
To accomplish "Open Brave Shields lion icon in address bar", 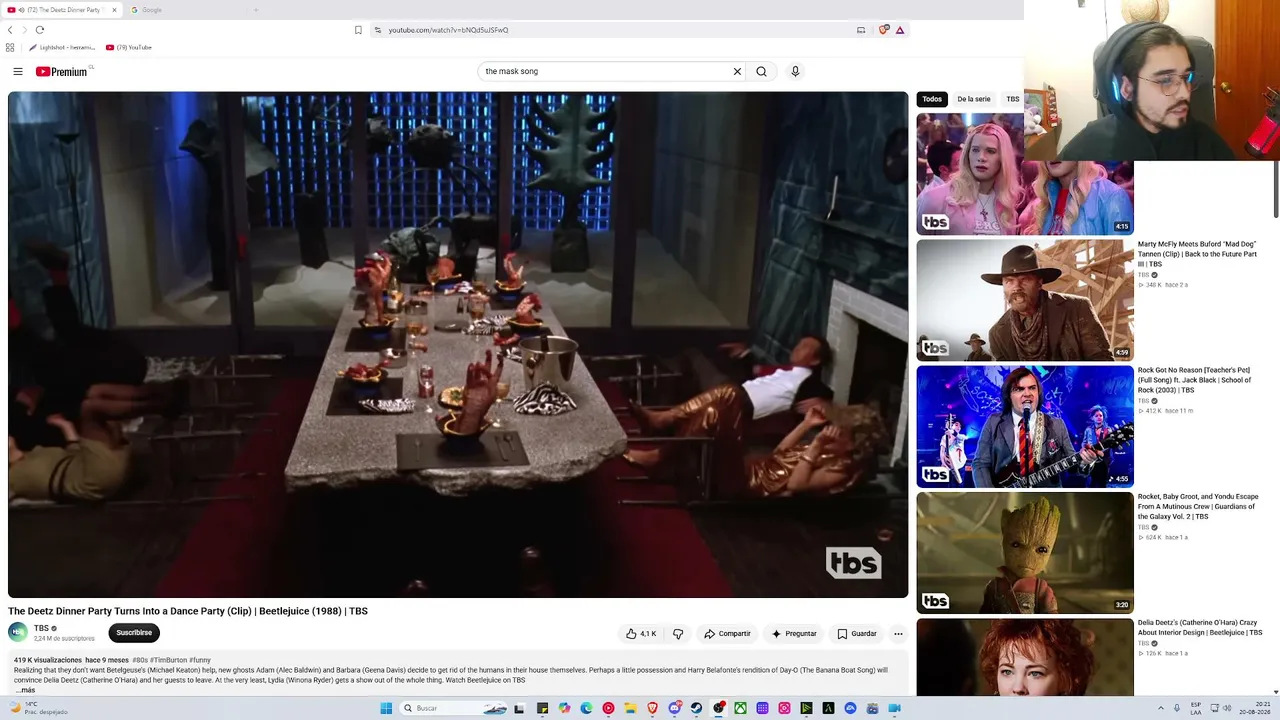I will tap(884, 30).
